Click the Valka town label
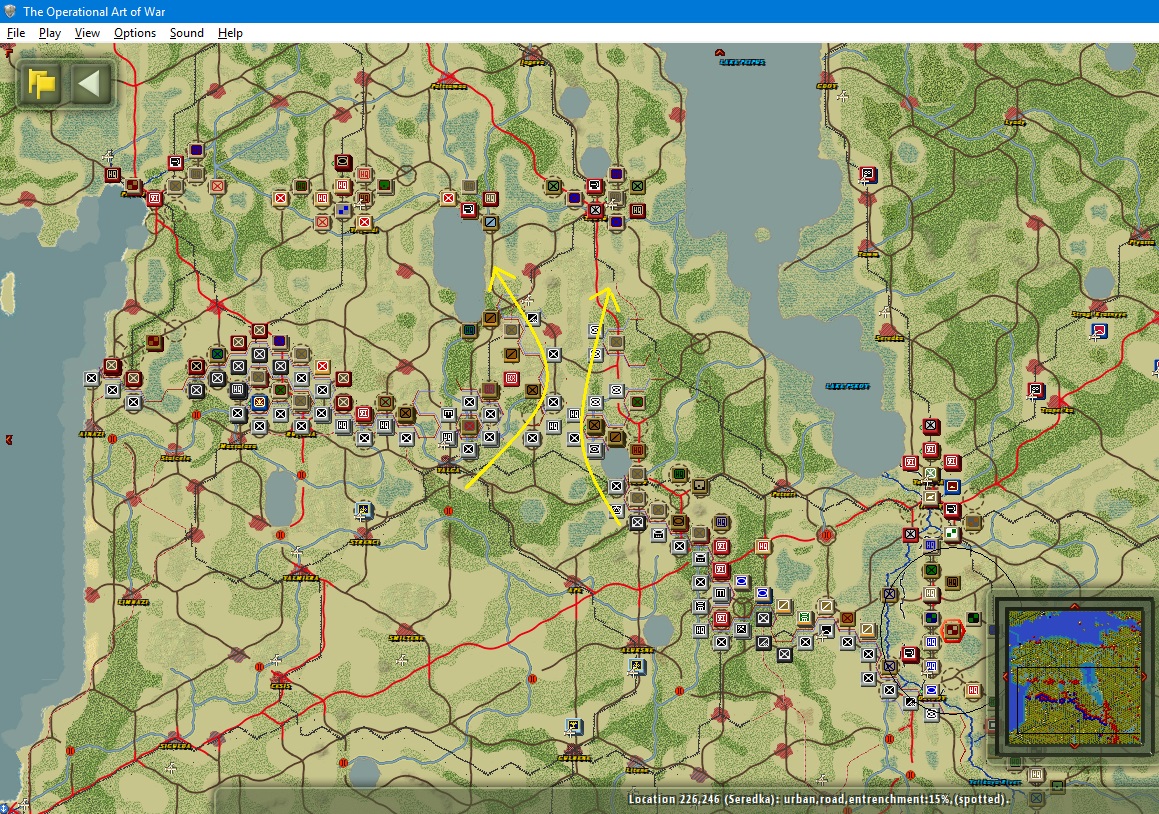This screenshot has height=814, width=1159. pyautogui.click(x=448, y=469)
